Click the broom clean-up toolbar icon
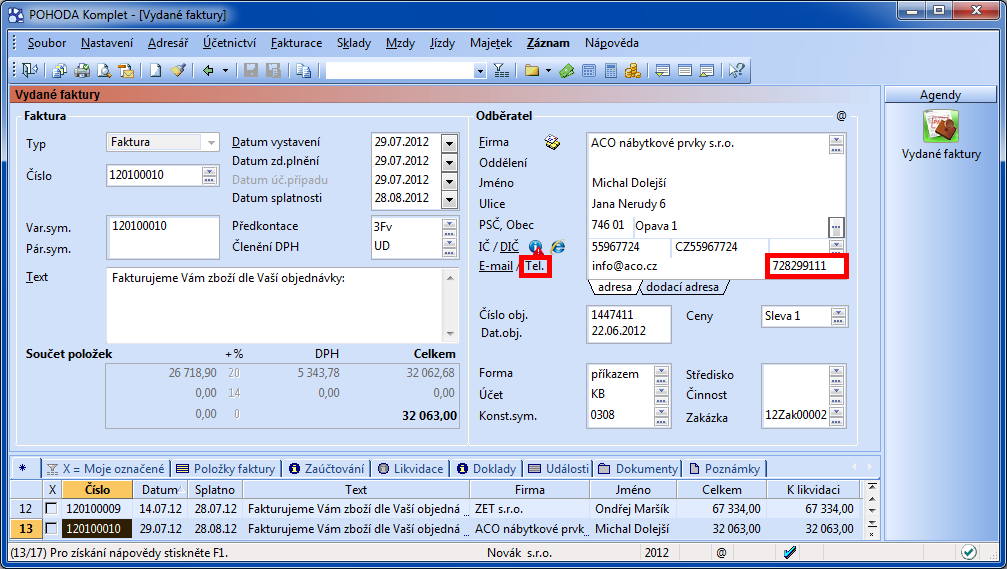This screenshot has height=569, width=1007. [x=179, y=70]
